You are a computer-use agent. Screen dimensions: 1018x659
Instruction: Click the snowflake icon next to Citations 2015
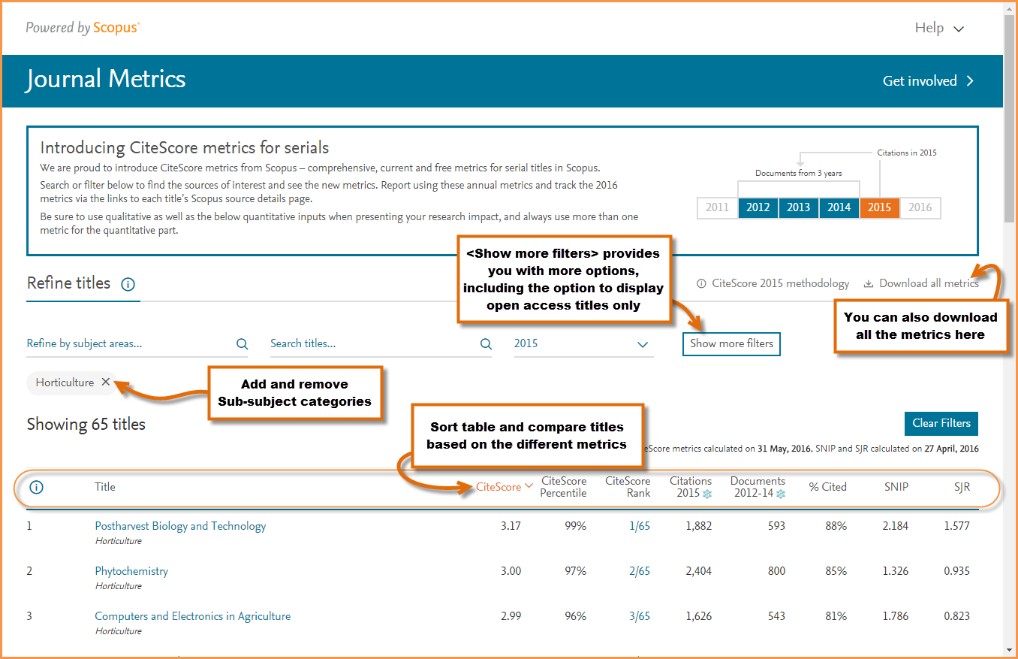tap(707, 494)
